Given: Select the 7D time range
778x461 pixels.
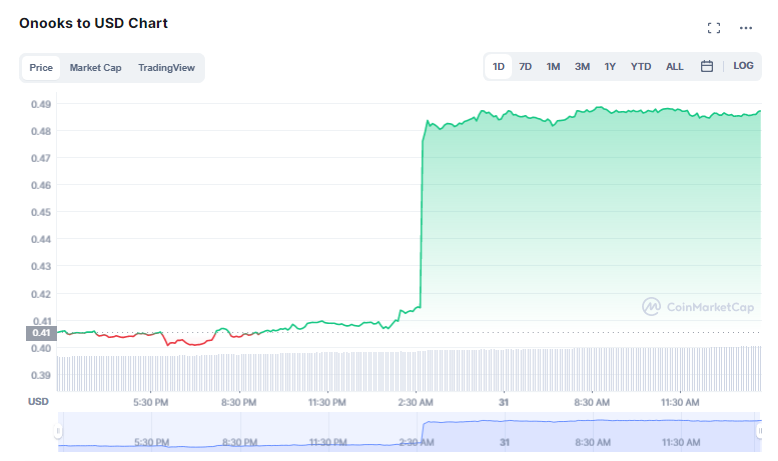Looking at the screenshot, I should pos(525,66).
